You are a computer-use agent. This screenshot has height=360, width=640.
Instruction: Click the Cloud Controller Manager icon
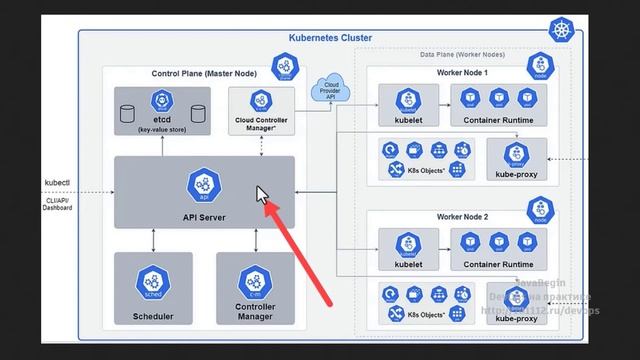coord(261,101)
